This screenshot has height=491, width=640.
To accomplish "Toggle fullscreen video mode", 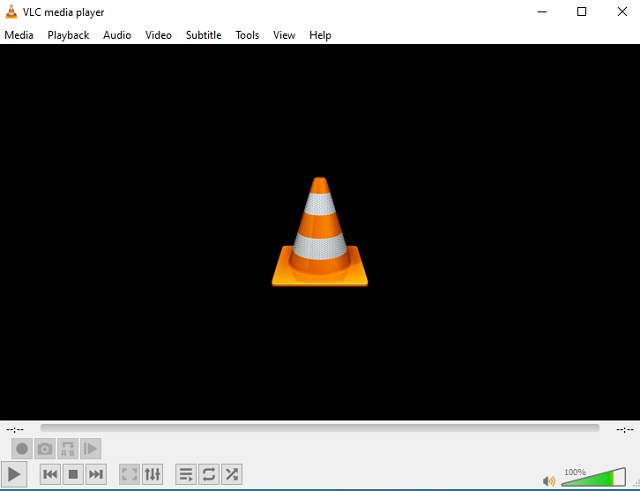I will pos(129,474).
